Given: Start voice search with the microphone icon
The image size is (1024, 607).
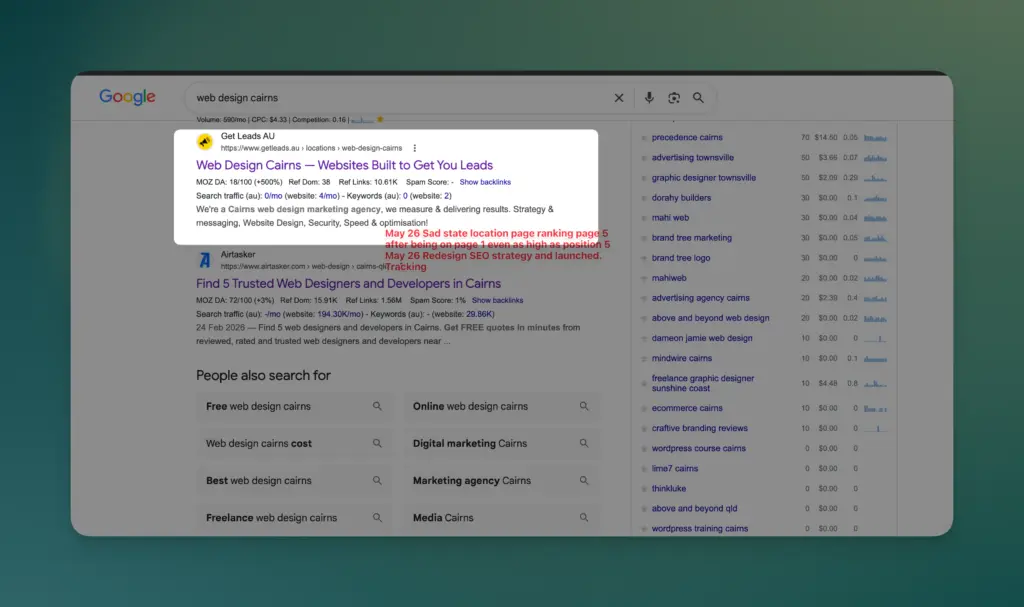Looking at the screenshot, I should click(649, 97).
